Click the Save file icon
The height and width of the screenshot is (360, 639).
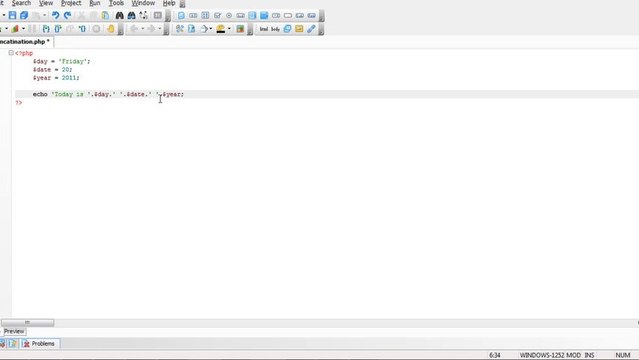(x=12, y=15)
